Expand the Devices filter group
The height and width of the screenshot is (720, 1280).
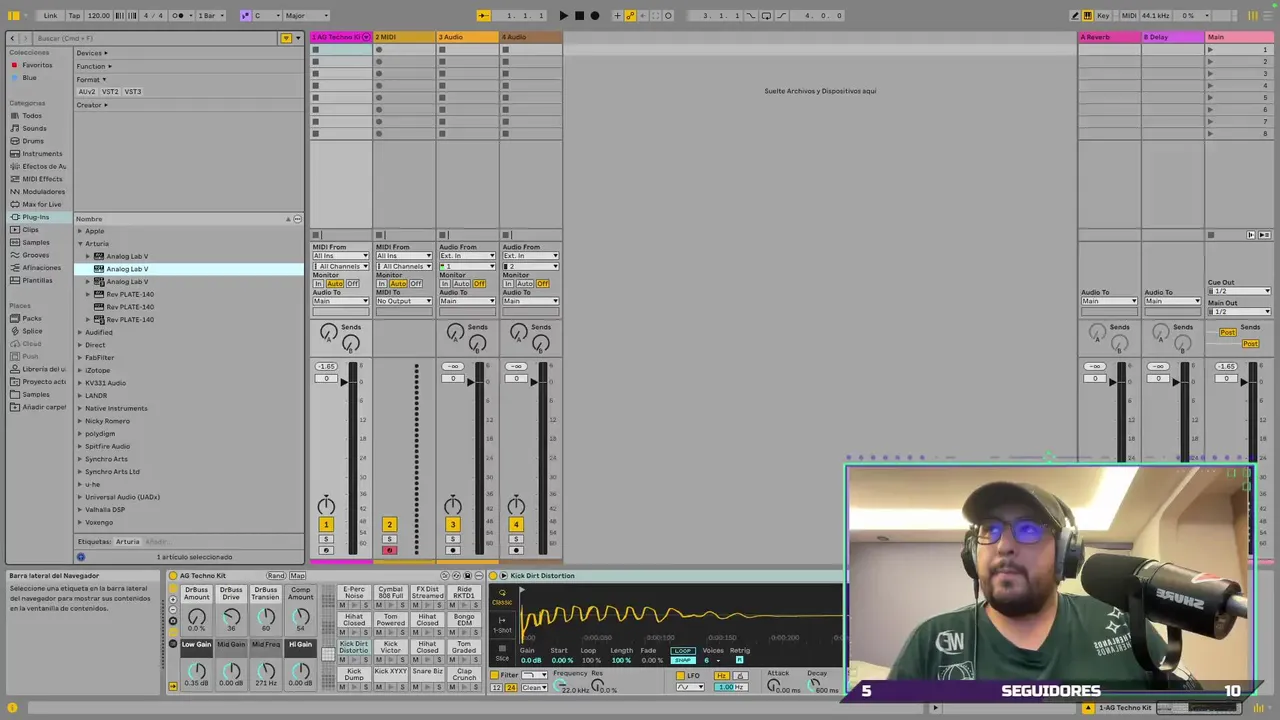click(92, 53)
